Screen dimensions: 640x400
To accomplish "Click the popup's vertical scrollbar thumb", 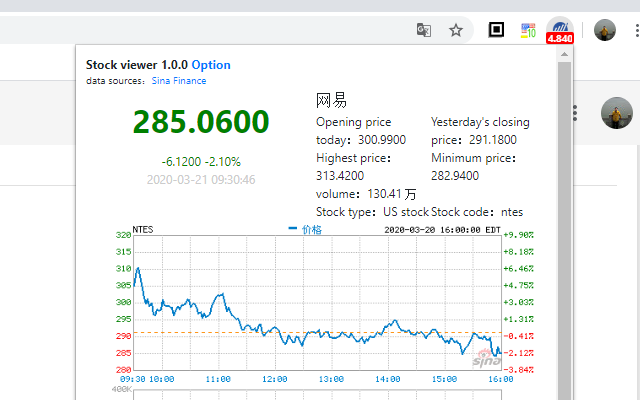I will point(564,229).
